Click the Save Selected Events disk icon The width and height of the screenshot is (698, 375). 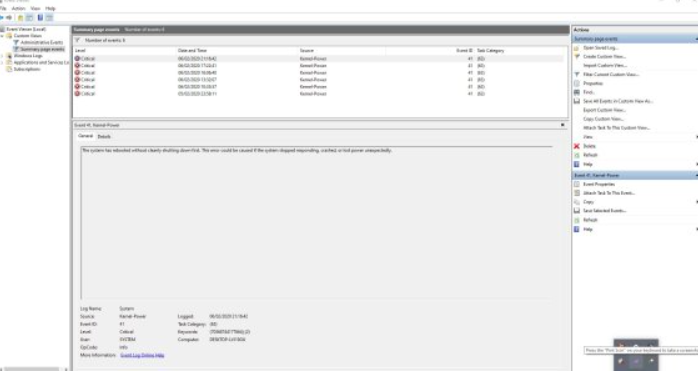[x=577, y=211]
